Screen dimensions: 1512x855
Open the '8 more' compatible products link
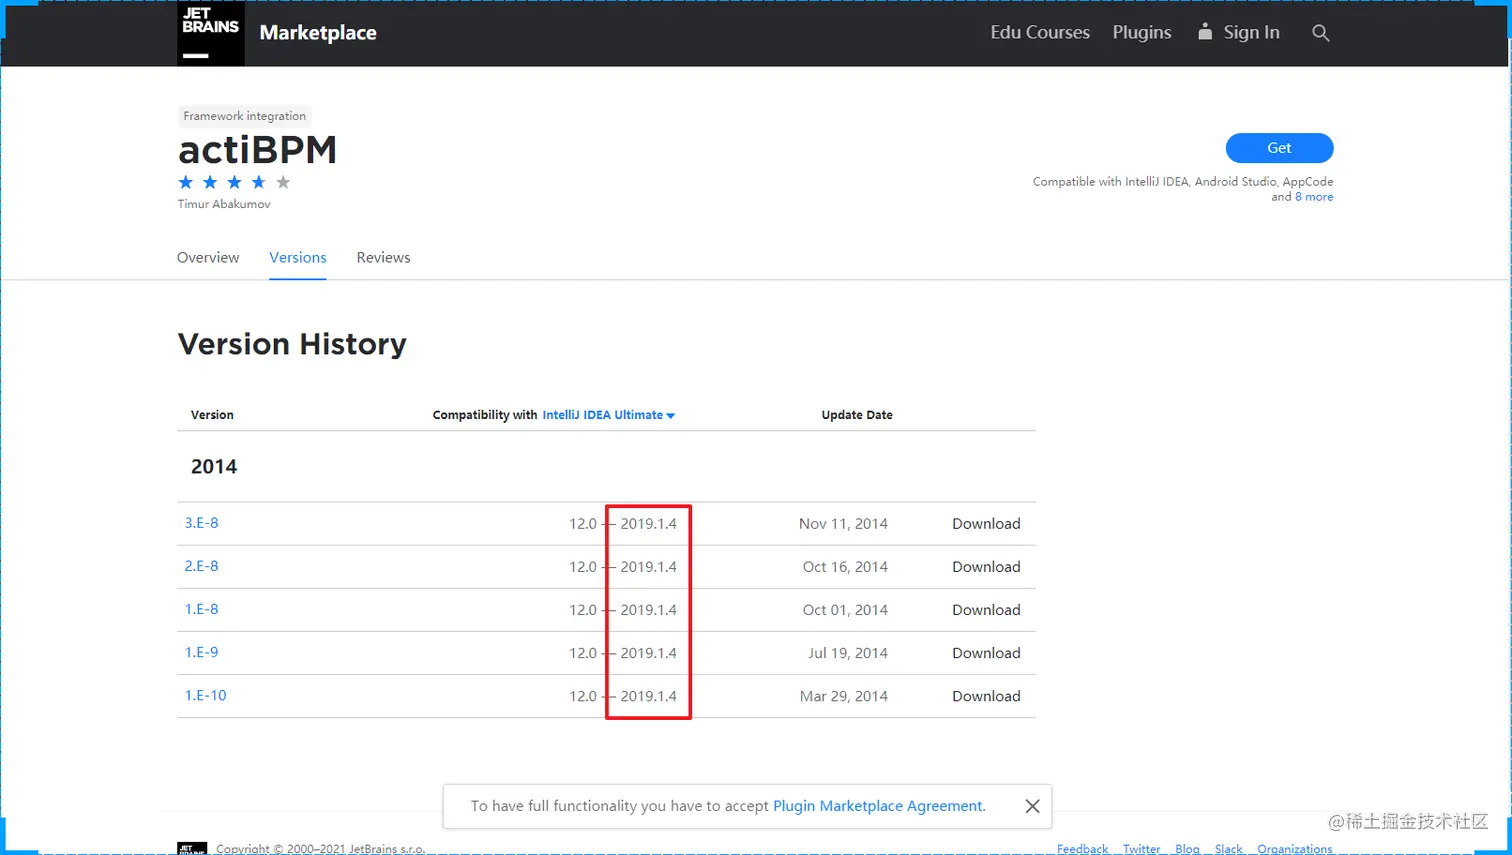pos(1314,197)
